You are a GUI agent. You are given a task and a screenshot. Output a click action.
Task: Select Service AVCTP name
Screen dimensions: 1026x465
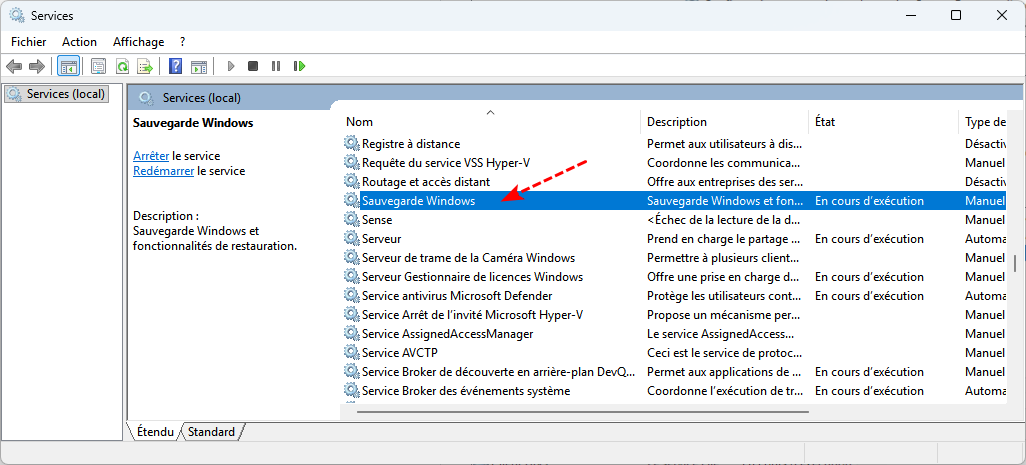400,353
